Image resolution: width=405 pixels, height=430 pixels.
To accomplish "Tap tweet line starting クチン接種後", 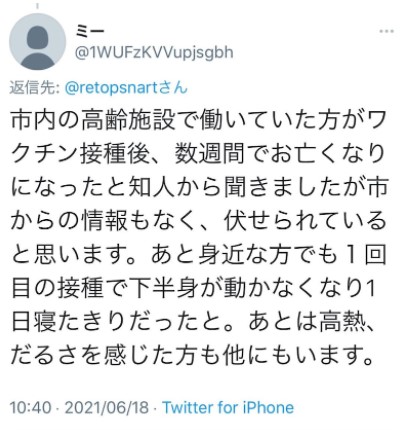I will click(x=199, y=154).
